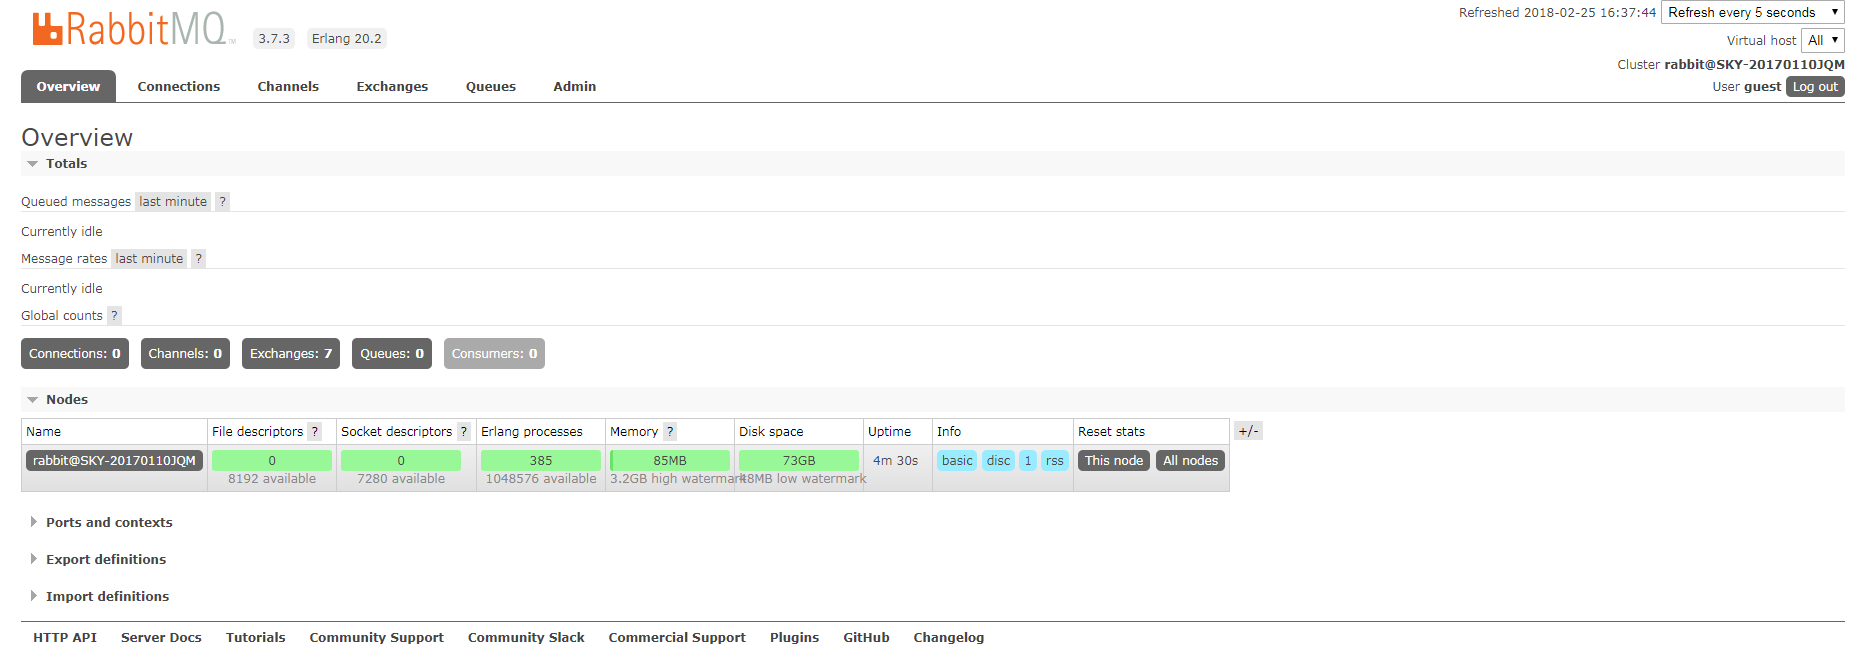Click the File descriptors usage bar

click(x=272, y=461)
